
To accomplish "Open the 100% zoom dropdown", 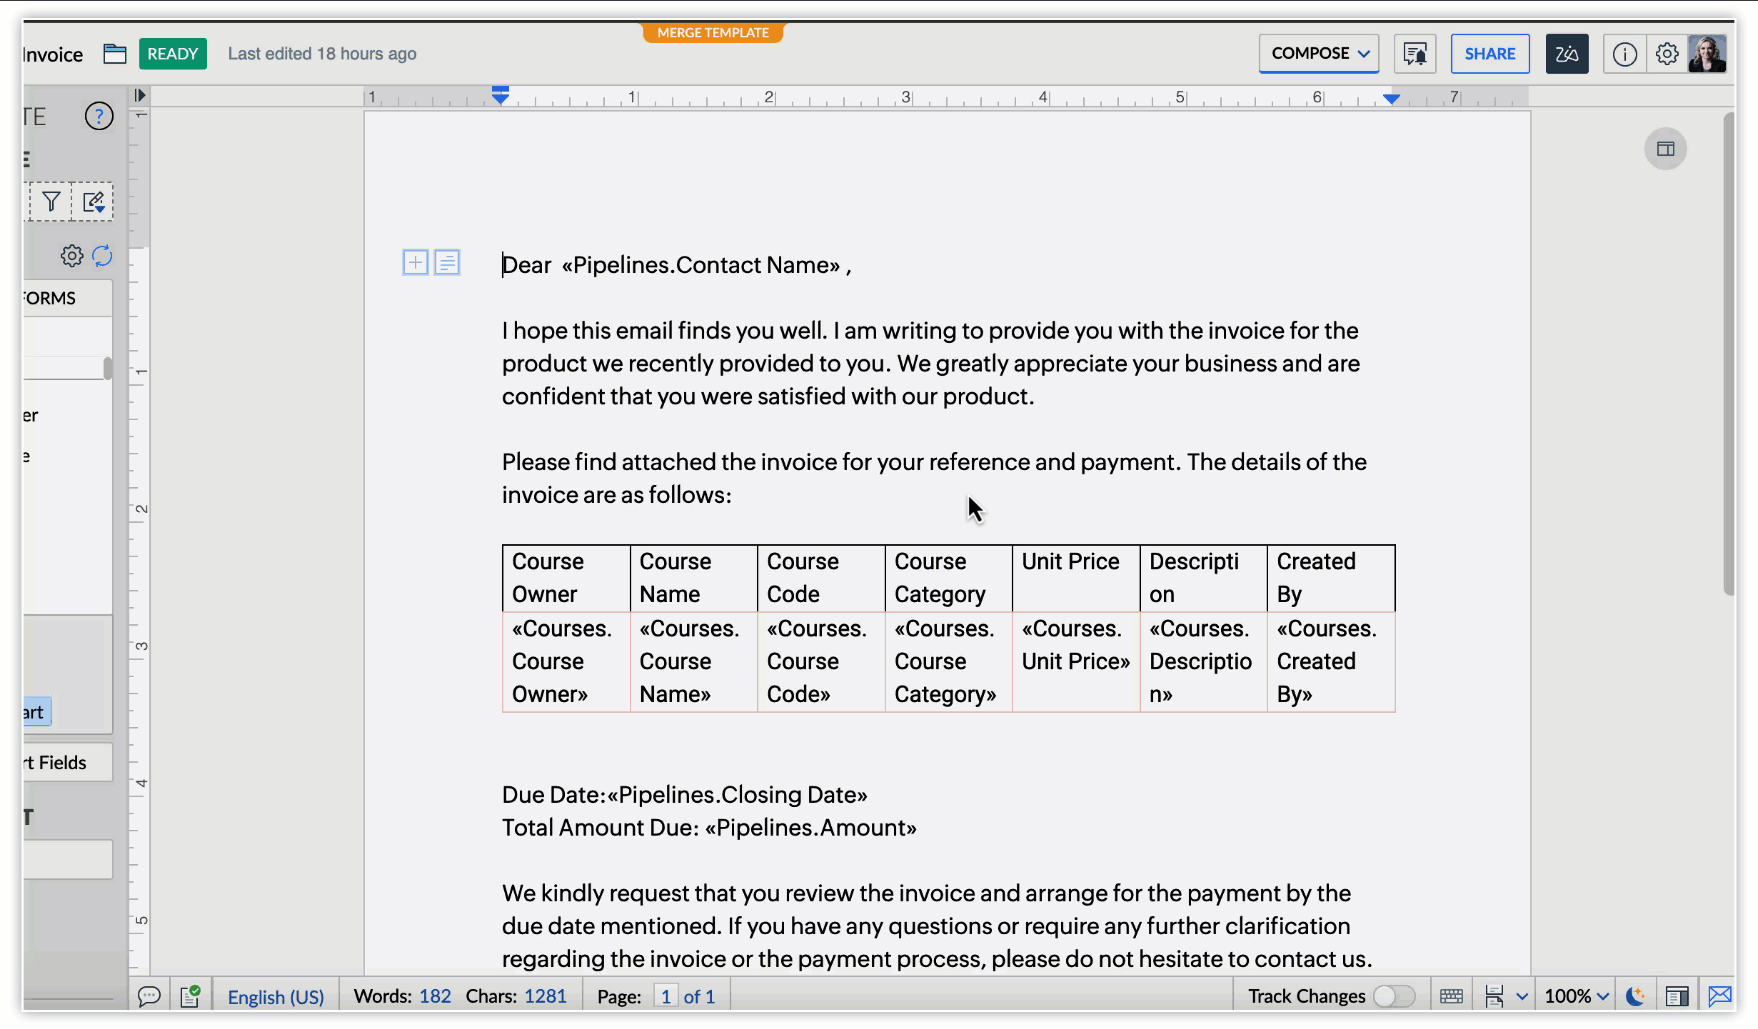I will 1577,997.
